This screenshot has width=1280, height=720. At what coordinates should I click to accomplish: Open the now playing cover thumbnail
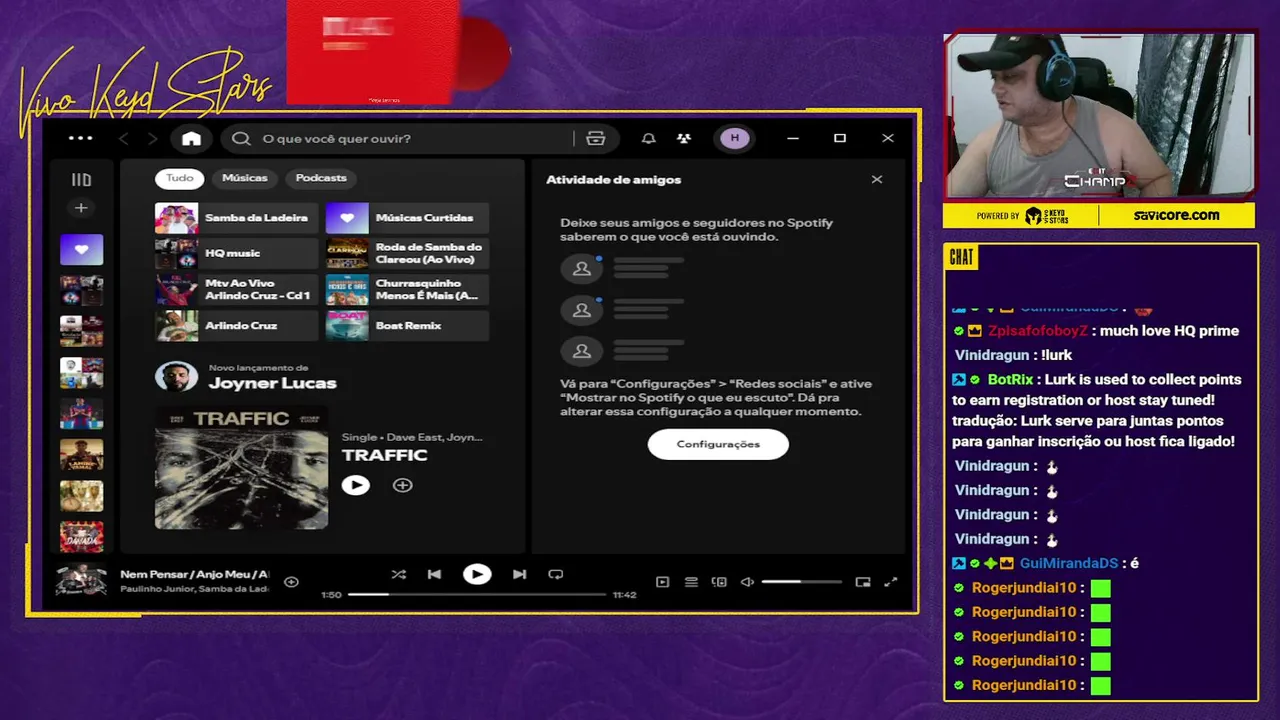point(81,581)
